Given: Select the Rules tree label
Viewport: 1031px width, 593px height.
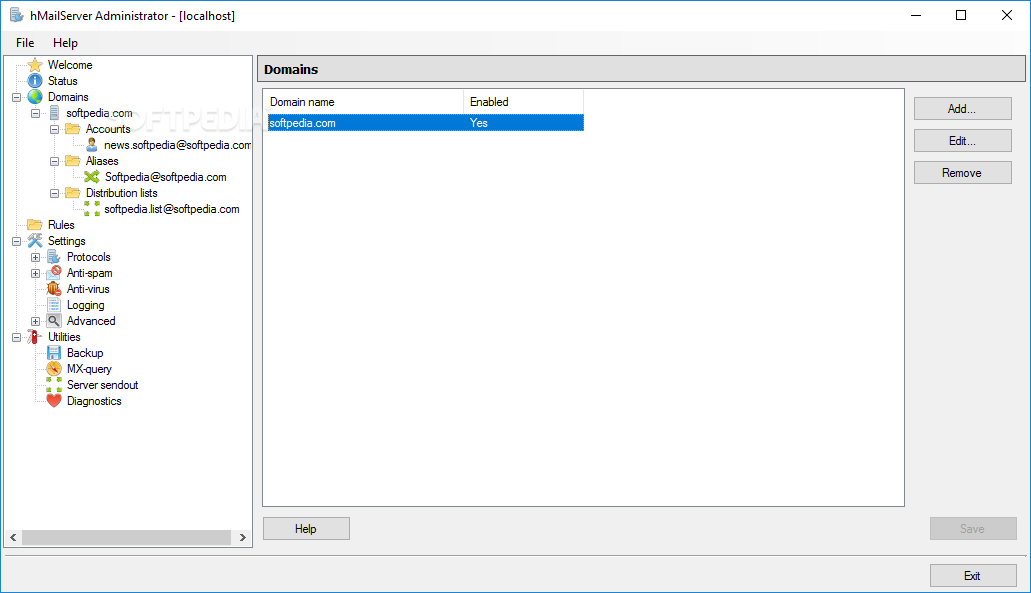Looking at the screenshot, I should click(61, 225).
